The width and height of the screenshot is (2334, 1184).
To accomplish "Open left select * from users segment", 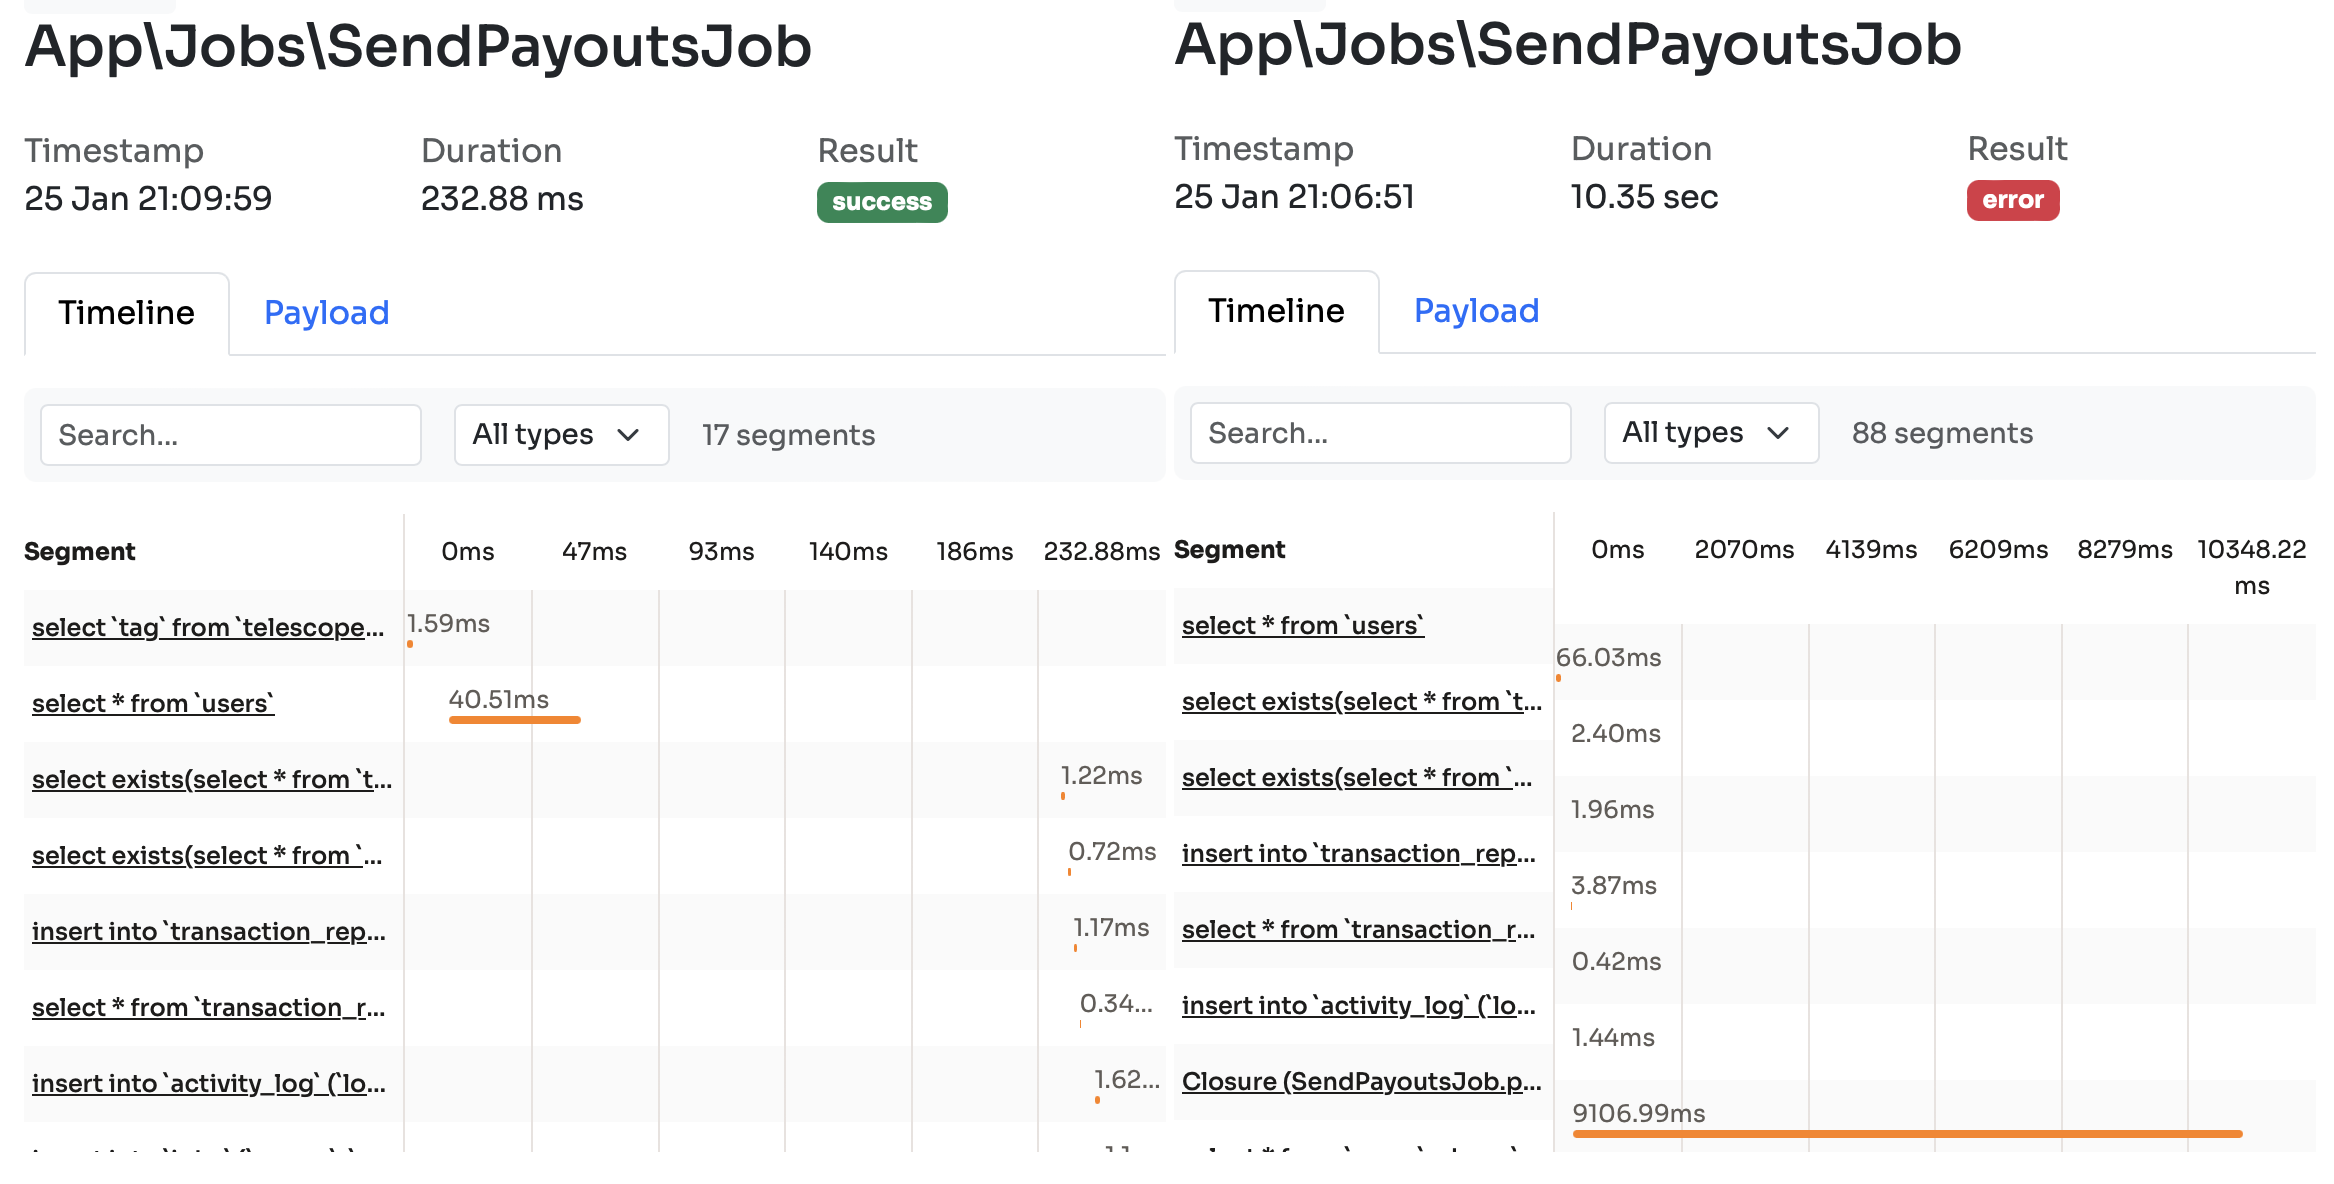I will pyautogui.click(x=153, y=703).
